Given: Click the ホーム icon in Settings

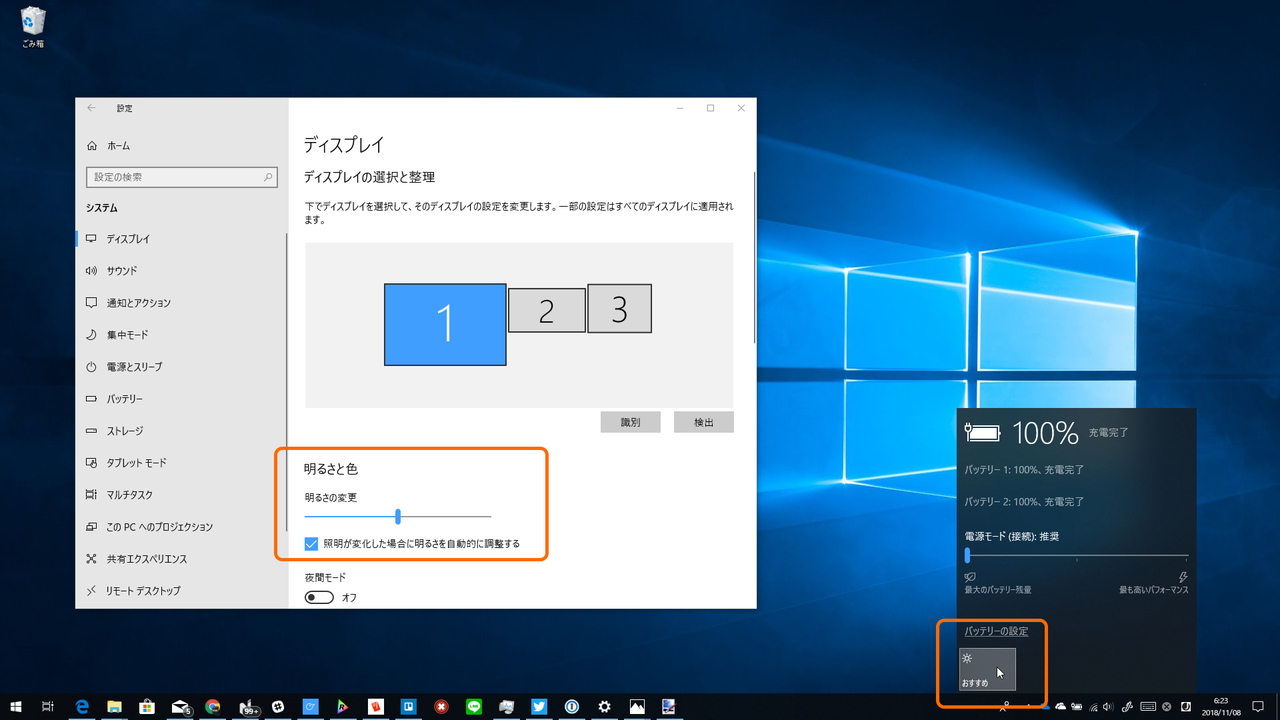Looking at the screenshot, I should click(115, 145).
